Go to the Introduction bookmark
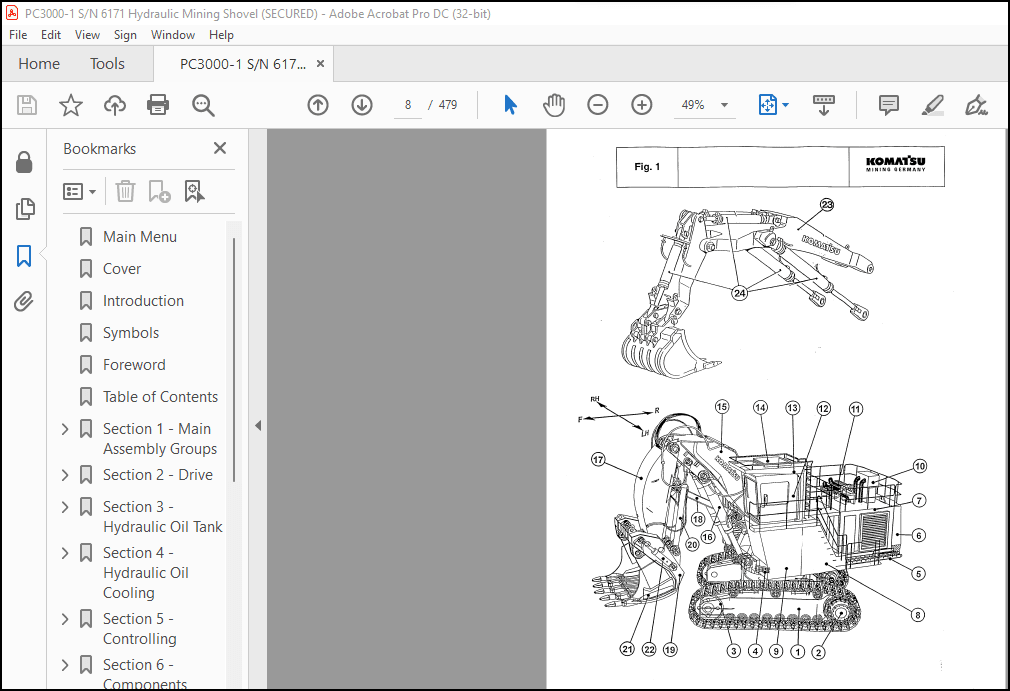This screenshot has width=1010, height=691. (143, 300)
